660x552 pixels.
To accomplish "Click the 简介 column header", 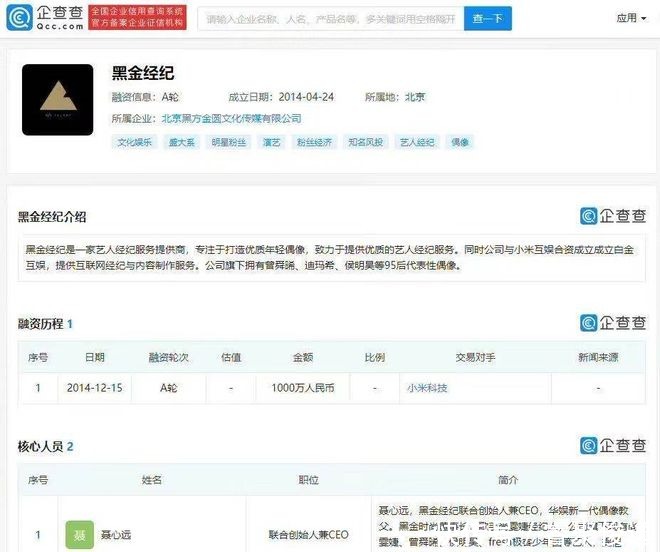I will click(x=508, y=480).
